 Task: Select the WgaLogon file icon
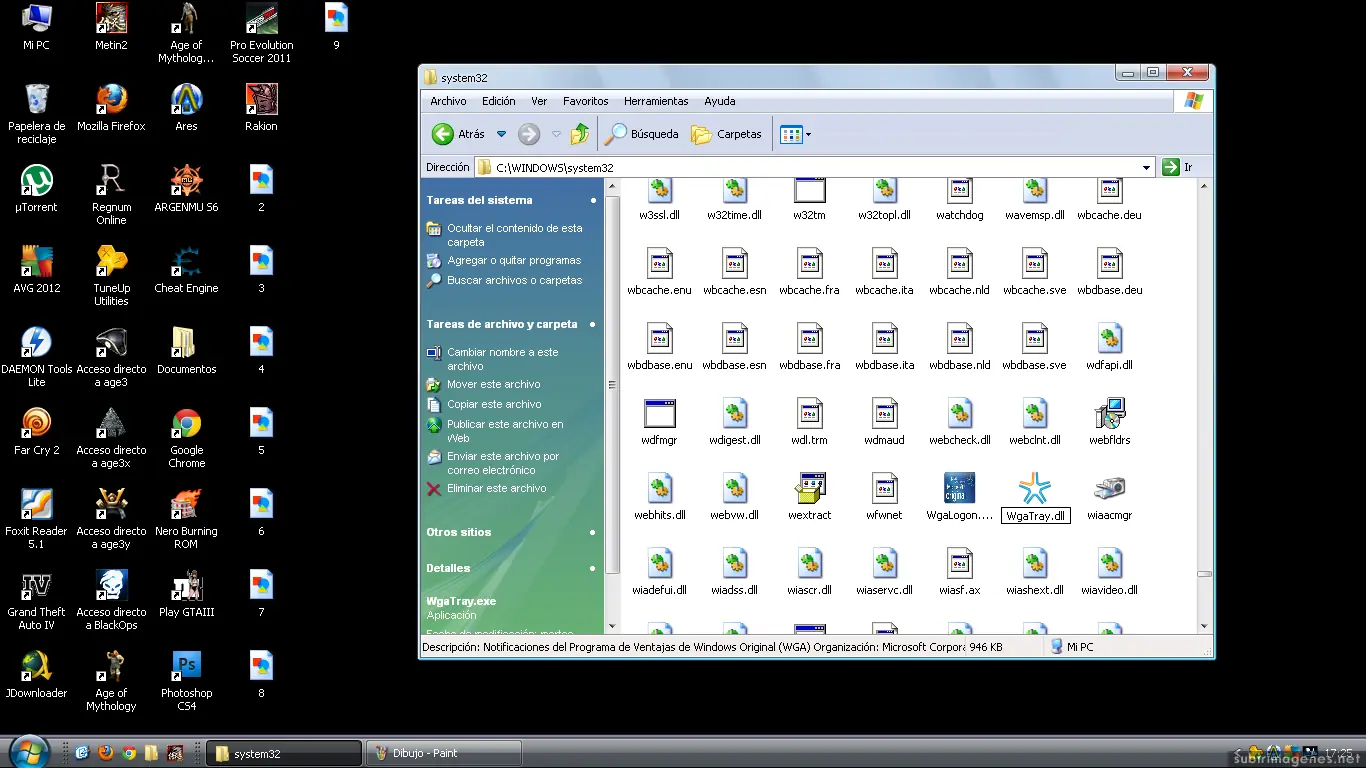(x=959, y=489)
